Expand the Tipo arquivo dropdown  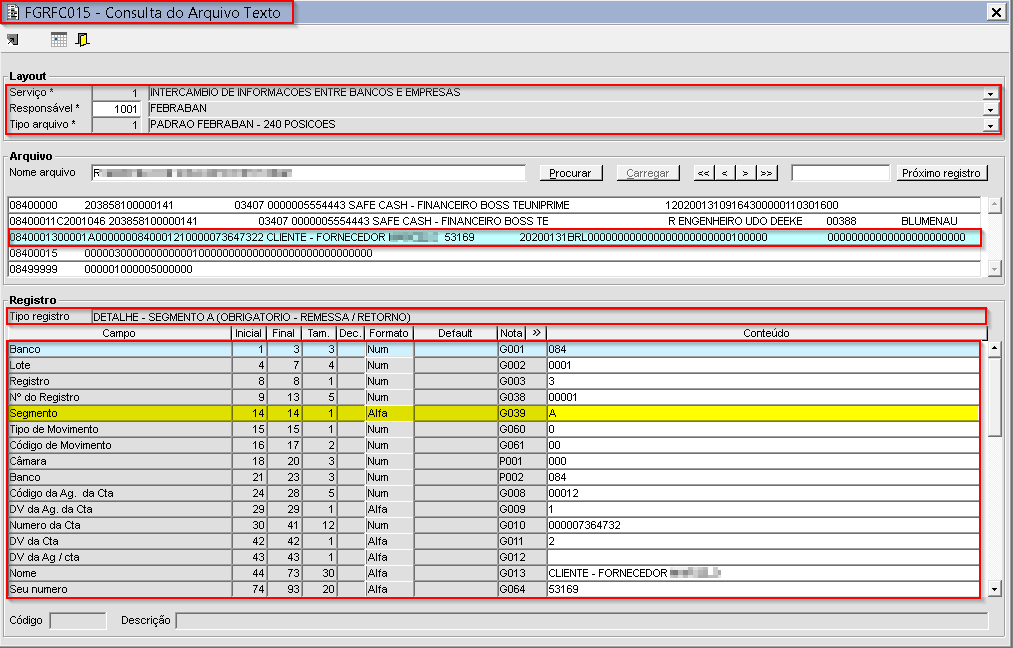point(990,125)
